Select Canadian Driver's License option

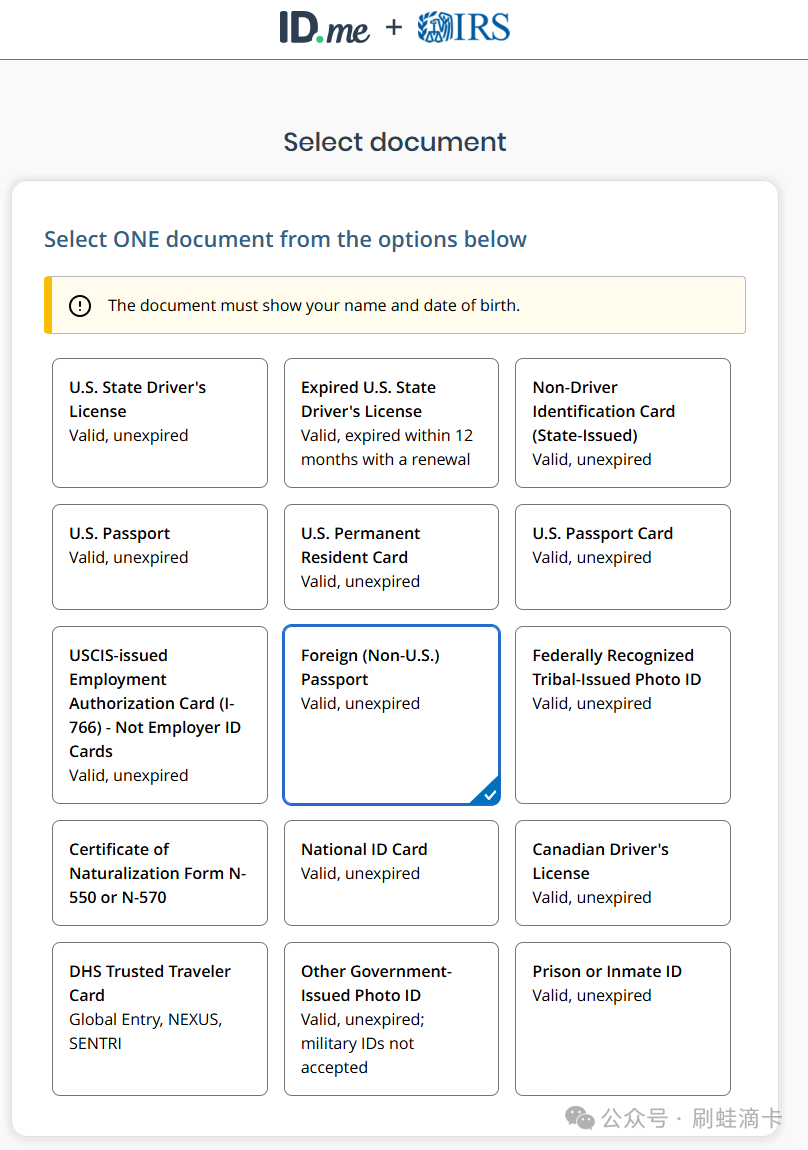tap(623, 873)
